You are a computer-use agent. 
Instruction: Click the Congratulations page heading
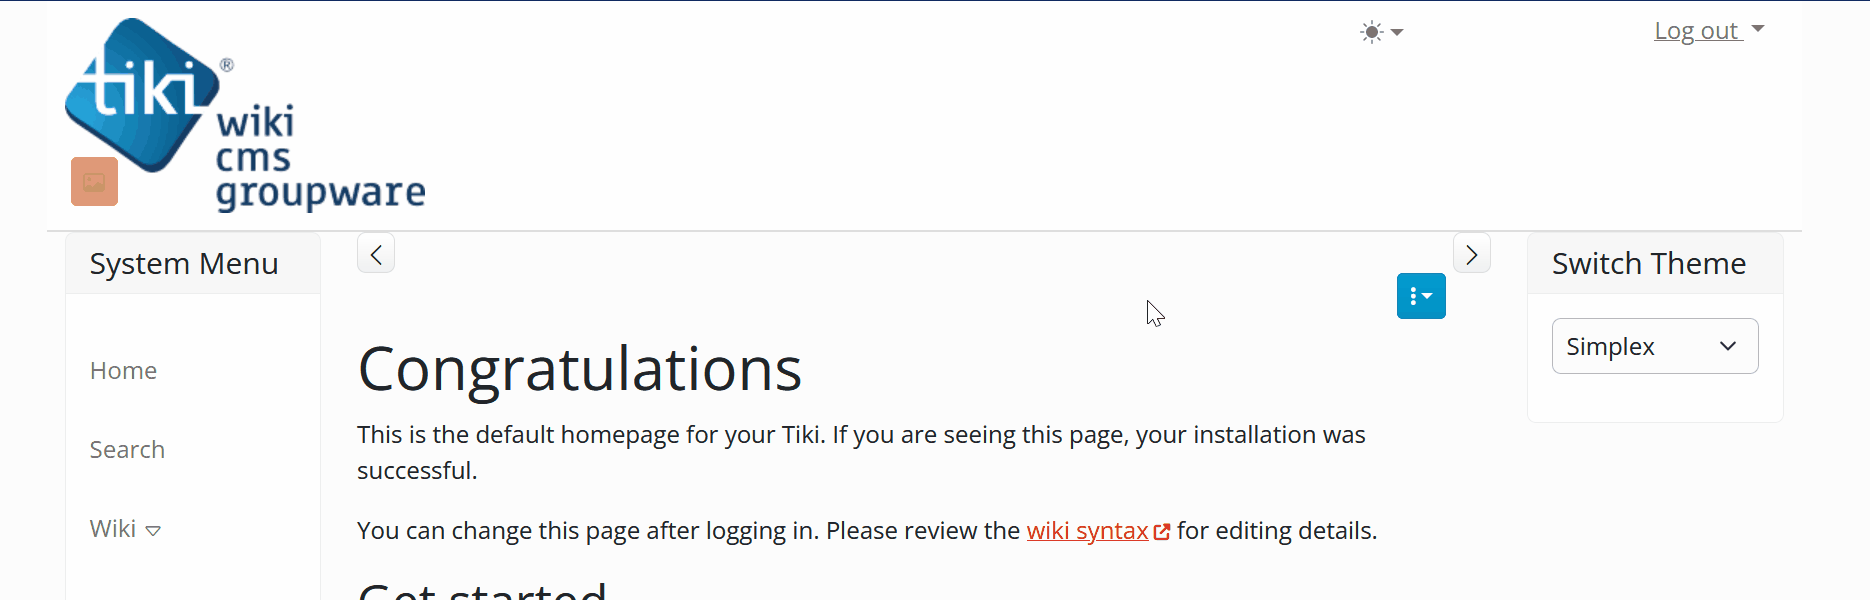tap(579, 369)
